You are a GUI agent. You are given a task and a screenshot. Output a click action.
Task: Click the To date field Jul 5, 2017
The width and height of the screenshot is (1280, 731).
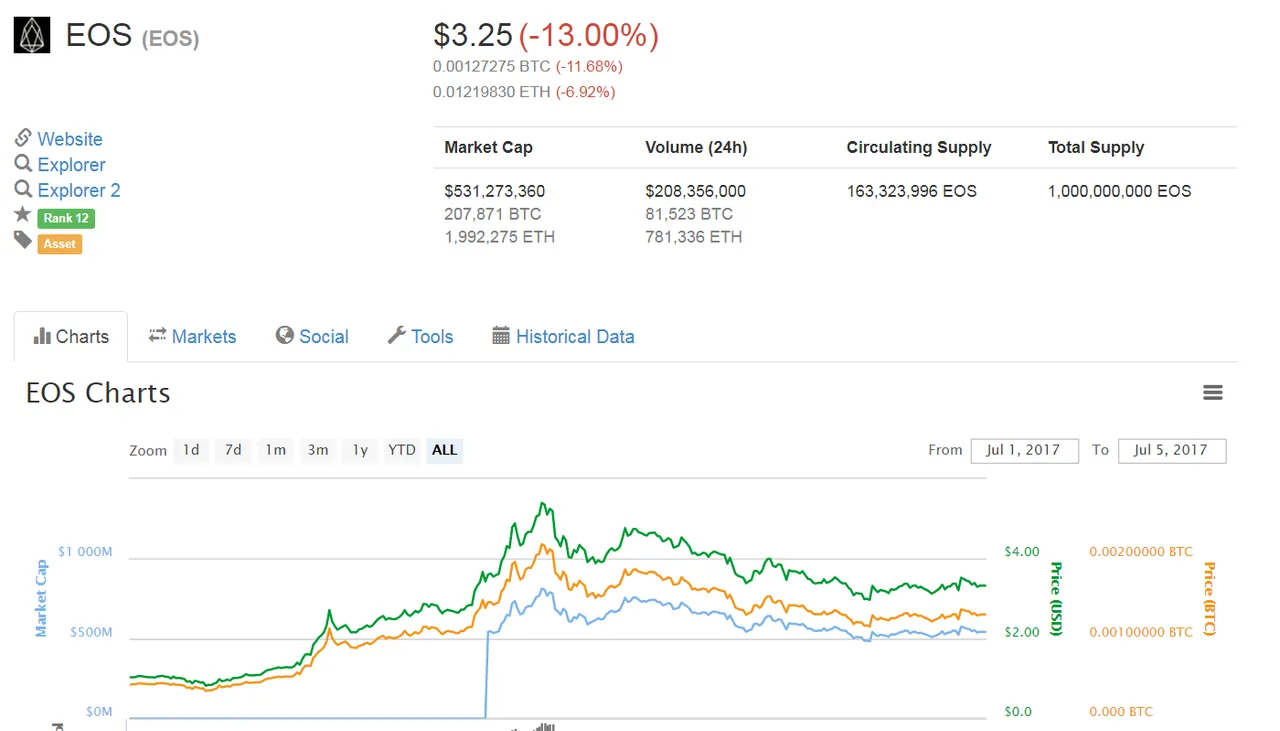[1172, 450]
